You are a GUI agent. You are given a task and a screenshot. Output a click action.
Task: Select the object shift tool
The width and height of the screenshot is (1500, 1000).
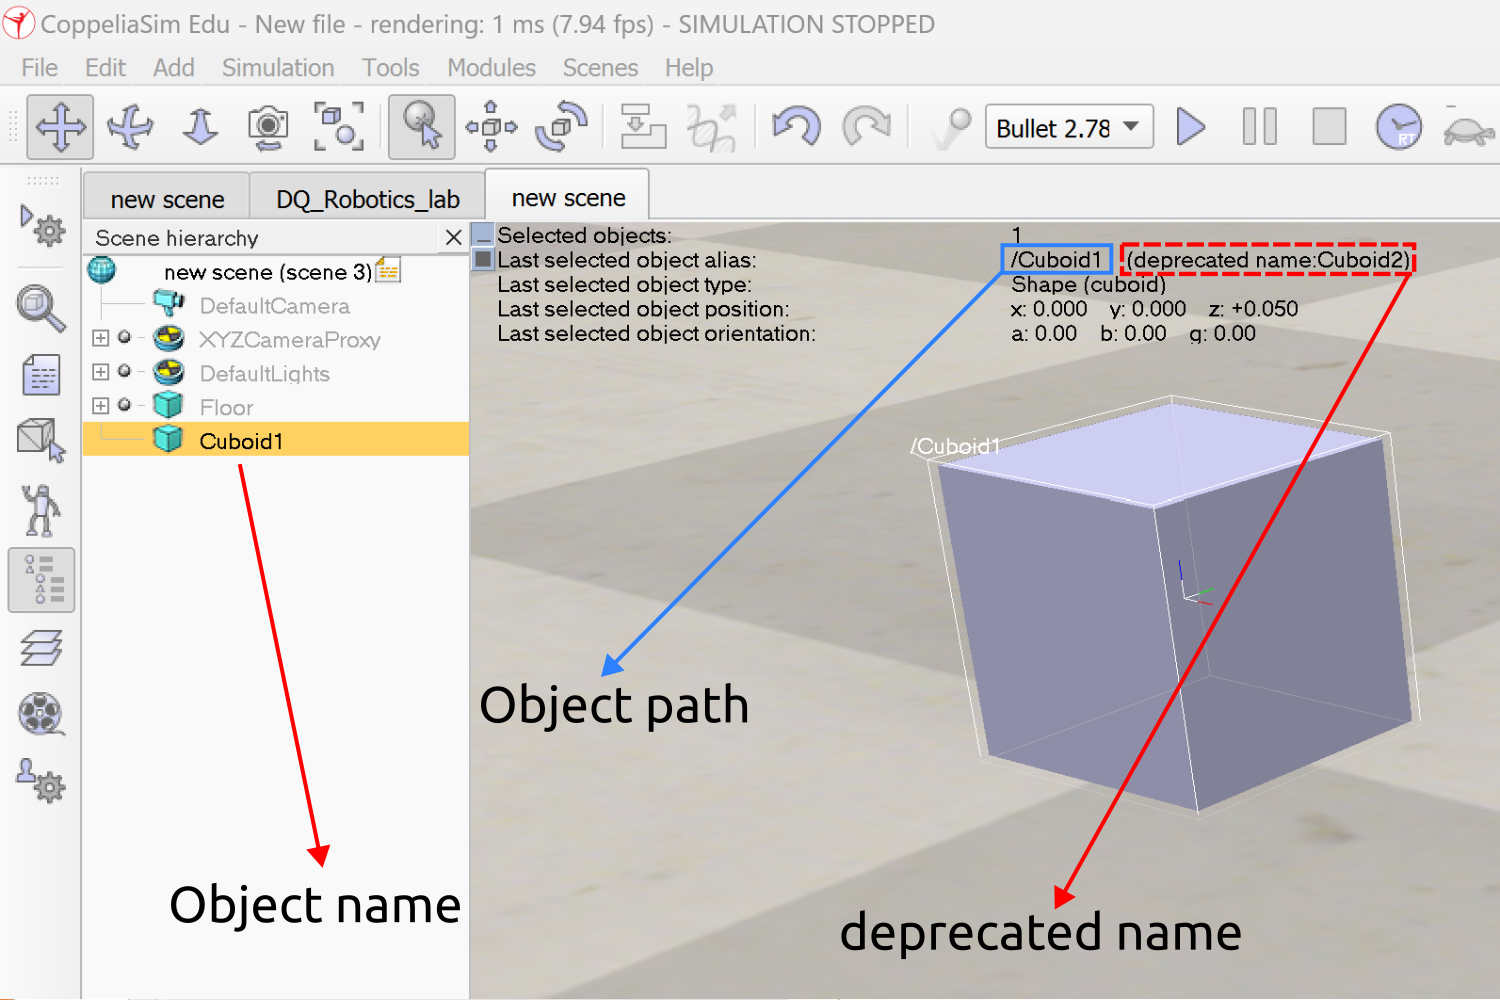pyautogui.click(x=491, y=127)
